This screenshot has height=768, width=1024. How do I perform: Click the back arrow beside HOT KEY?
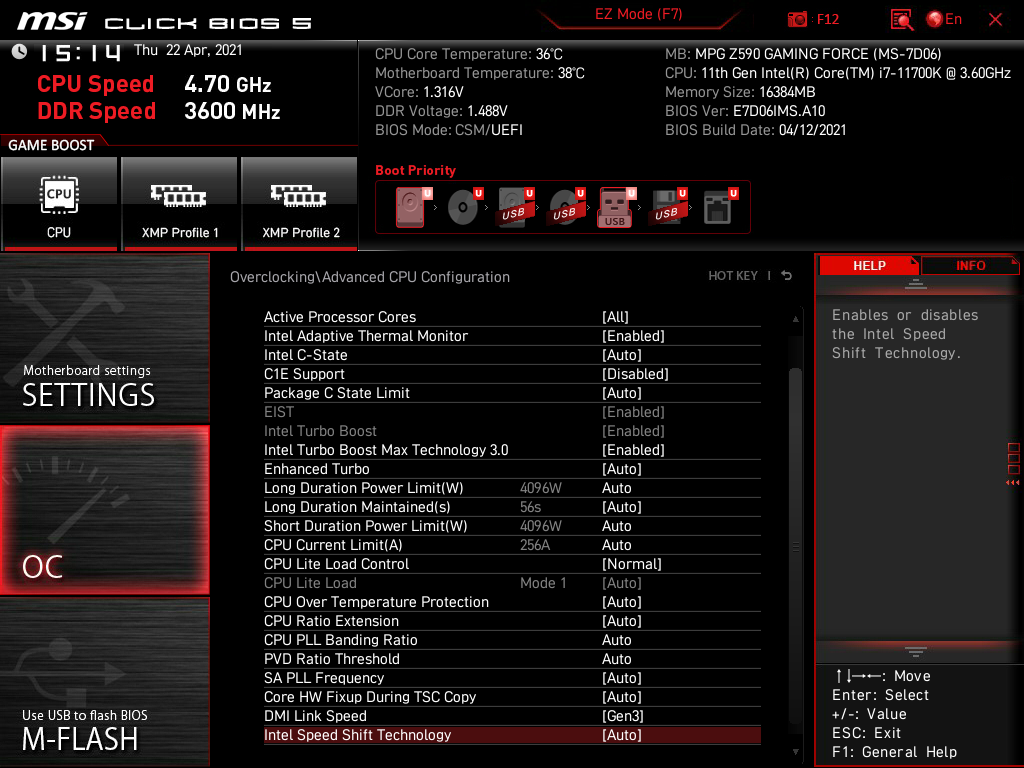(x=787, y=276)
